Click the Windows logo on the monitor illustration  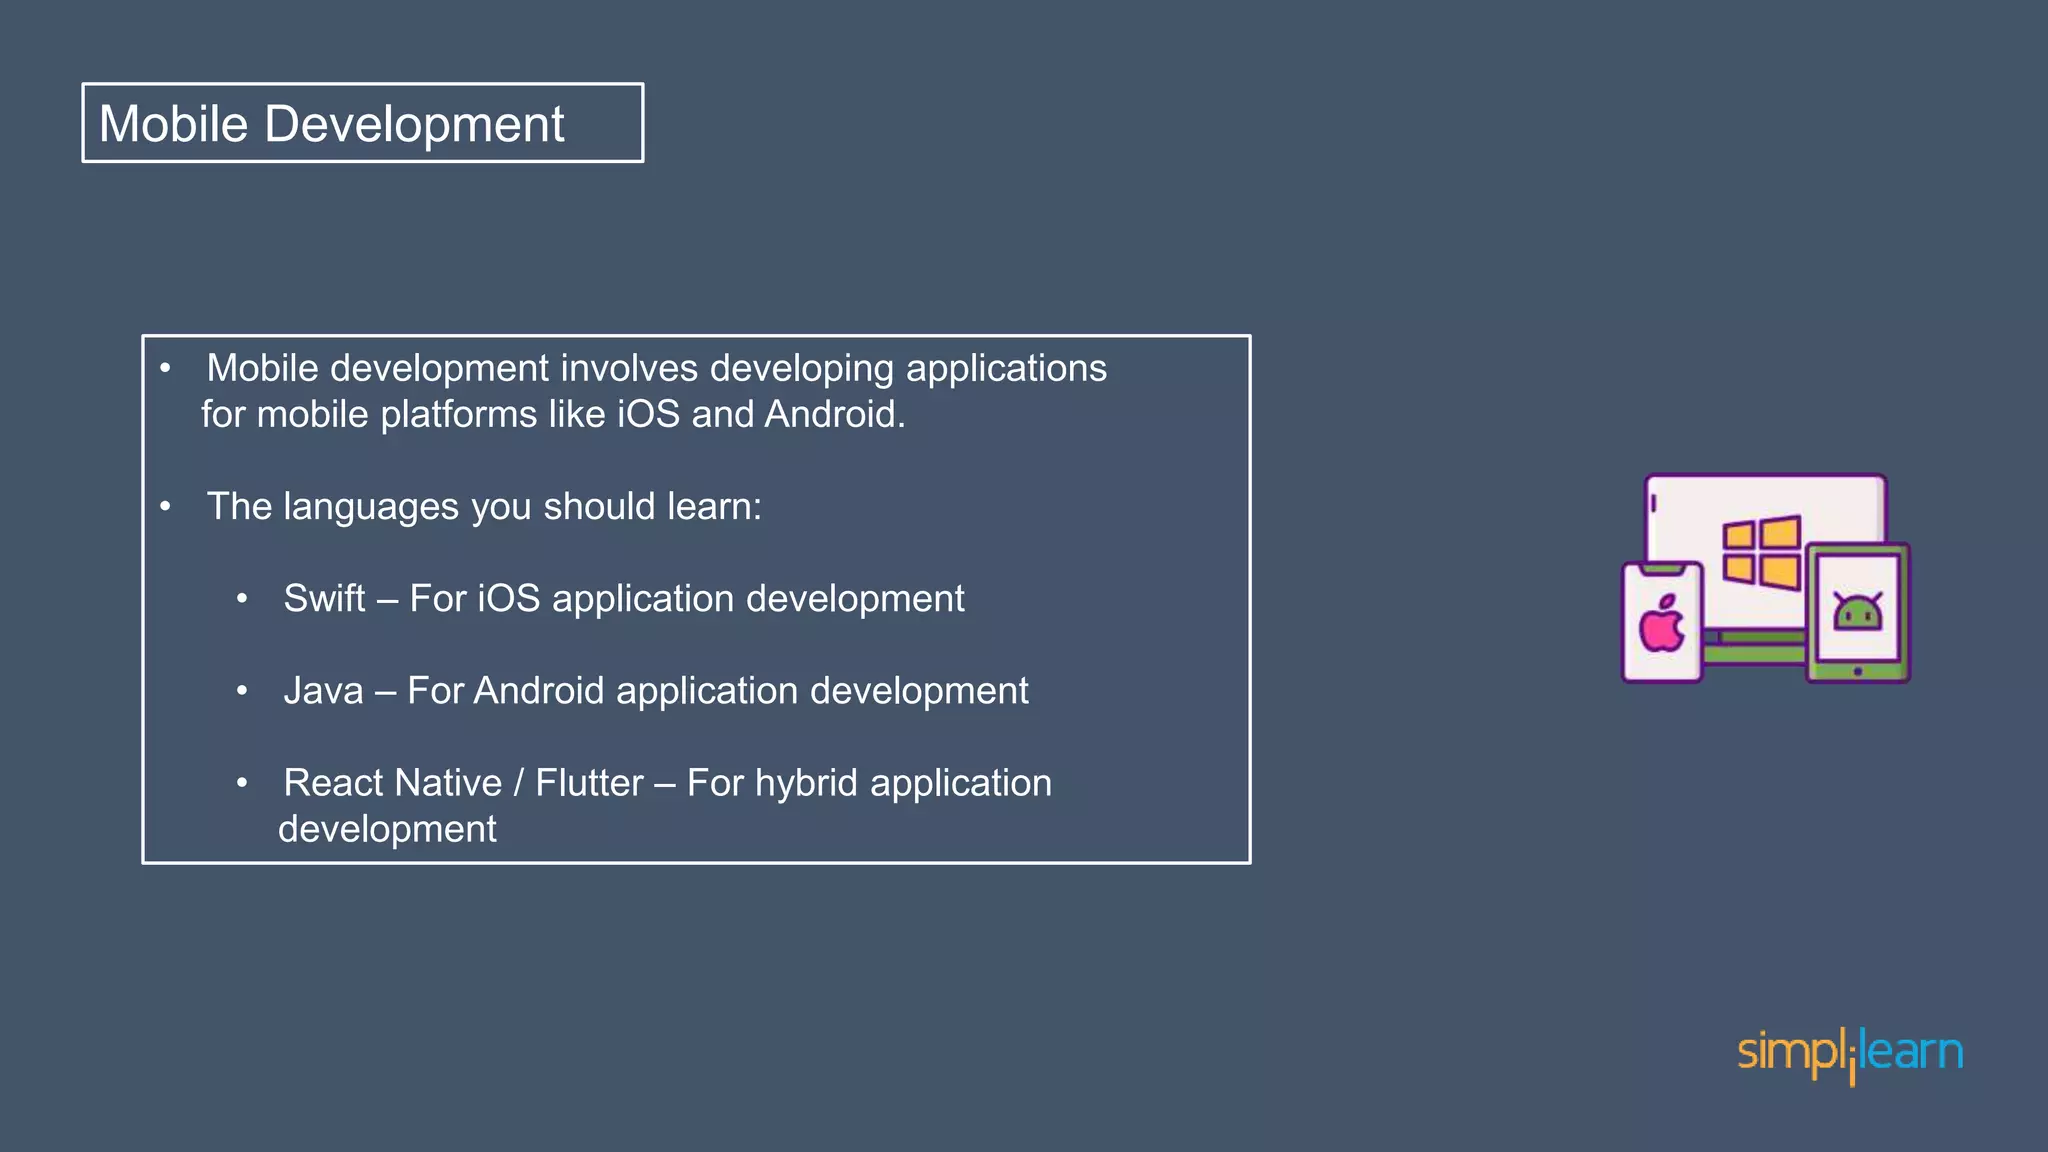(x=1761, y=551)
